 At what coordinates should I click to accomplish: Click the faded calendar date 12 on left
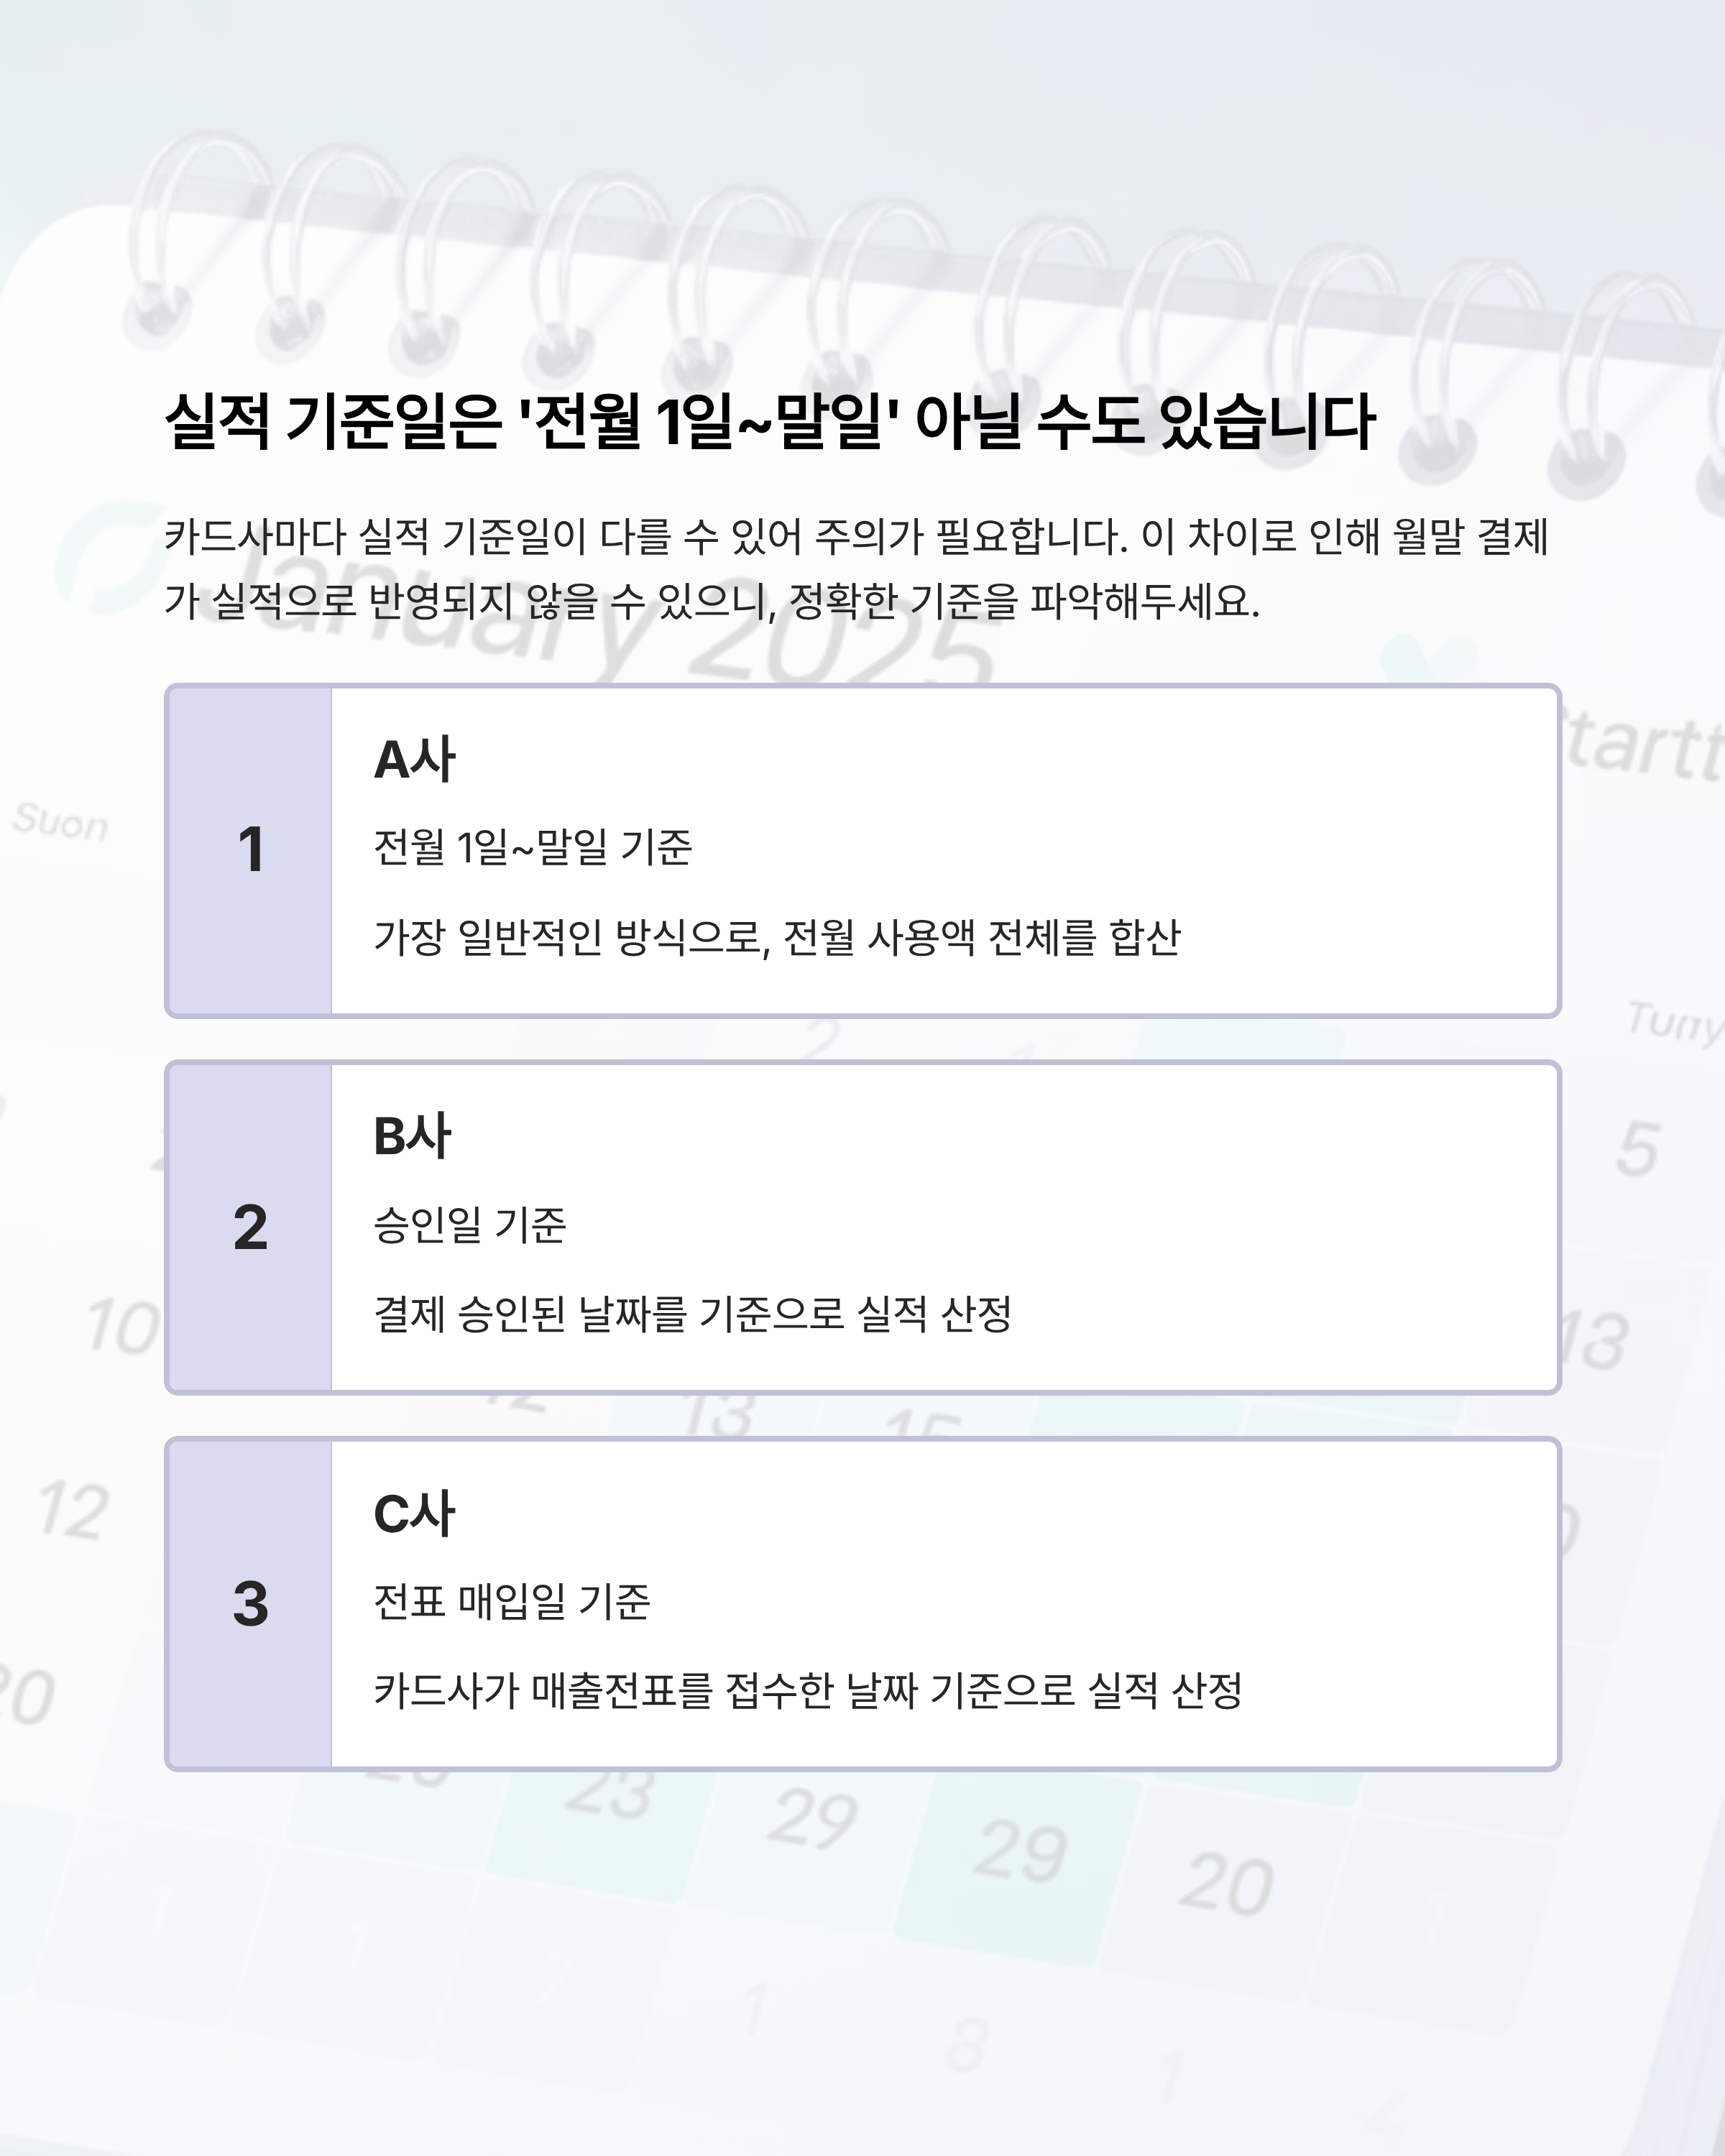pos(72,1510)
